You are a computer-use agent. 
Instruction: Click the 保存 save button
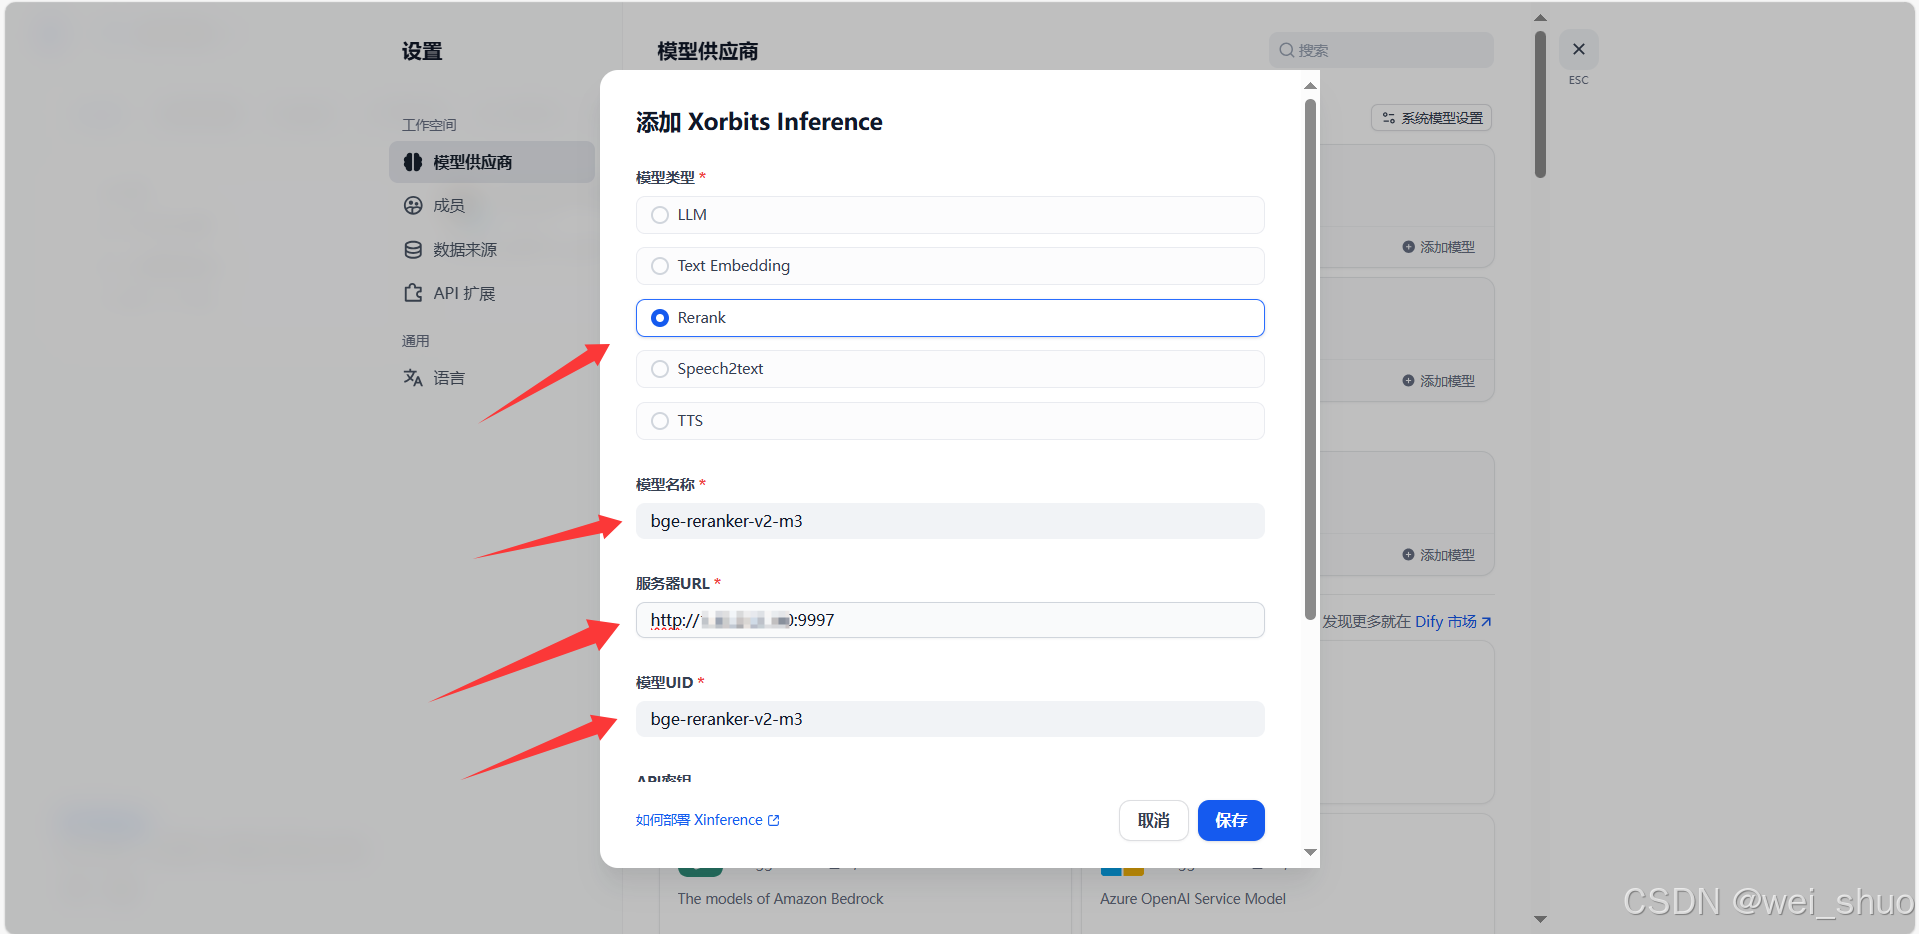pyautogui.click(x=1231, y=820)
